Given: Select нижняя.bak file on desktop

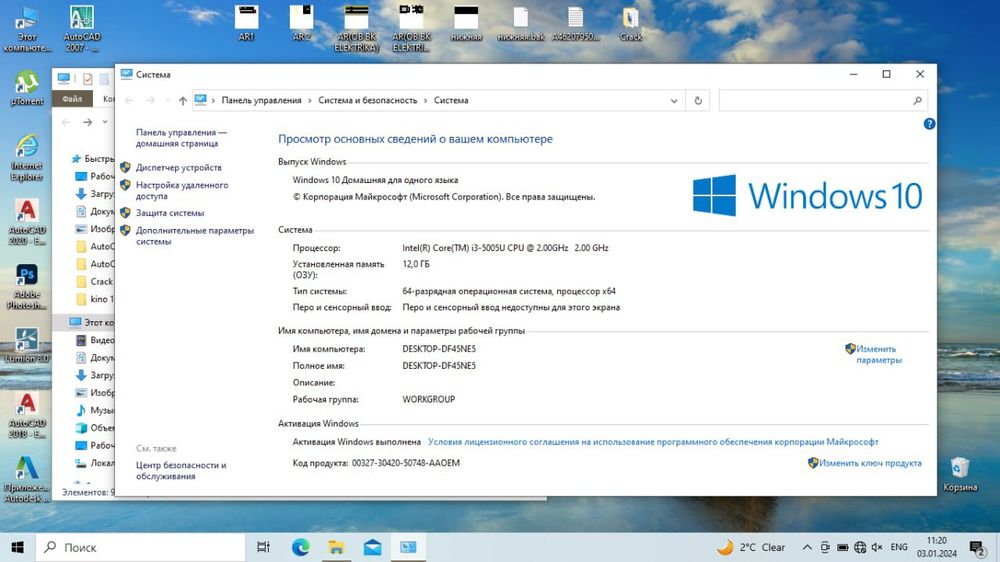Looking at the screenshot, I should 520,23.
